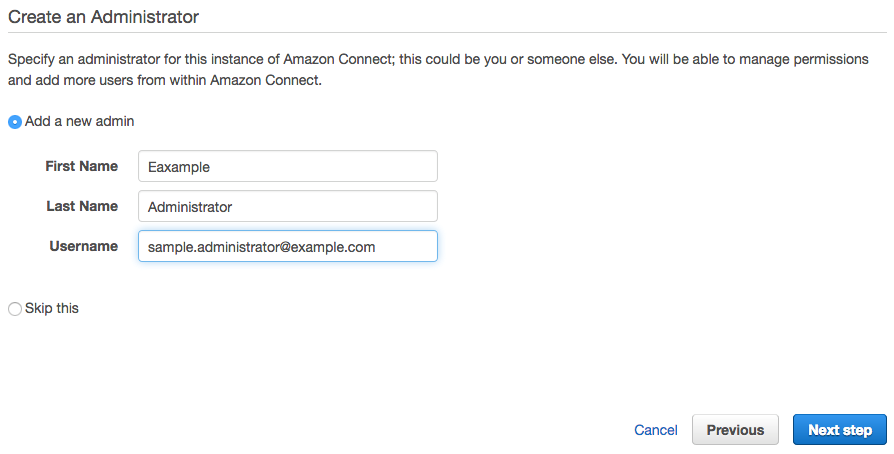Image resolution: width=894 pixels, height=454 pixels.
Task: Click the divider line below the heading
Action: 447,36
